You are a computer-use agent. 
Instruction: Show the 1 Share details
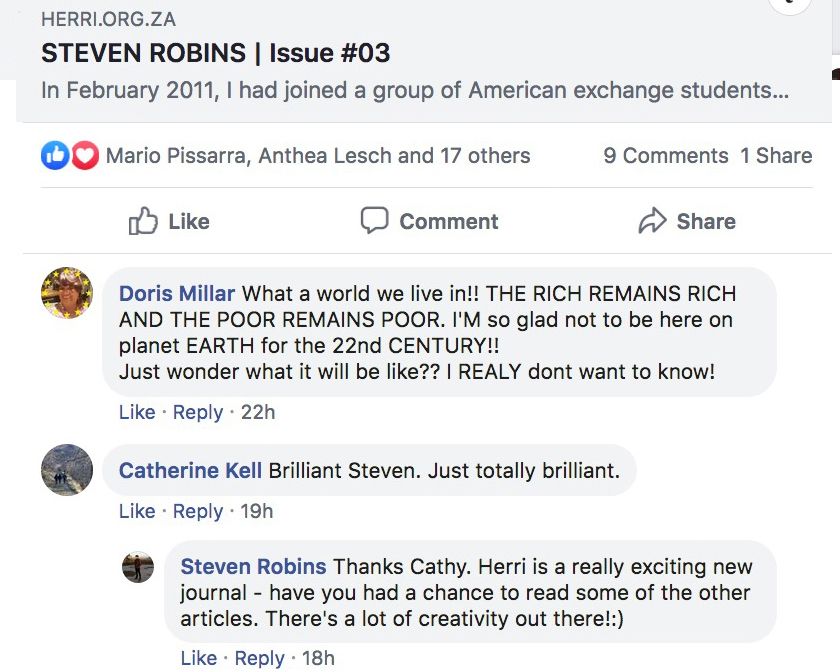tap(776, 156)
